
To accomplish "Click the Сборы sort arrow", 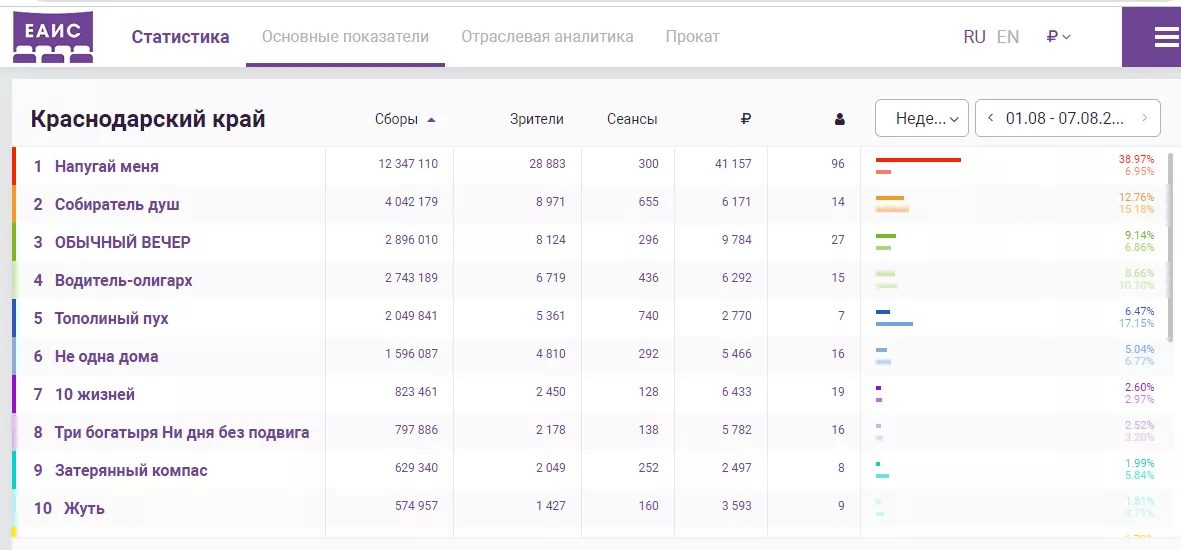I will (431, 119).
